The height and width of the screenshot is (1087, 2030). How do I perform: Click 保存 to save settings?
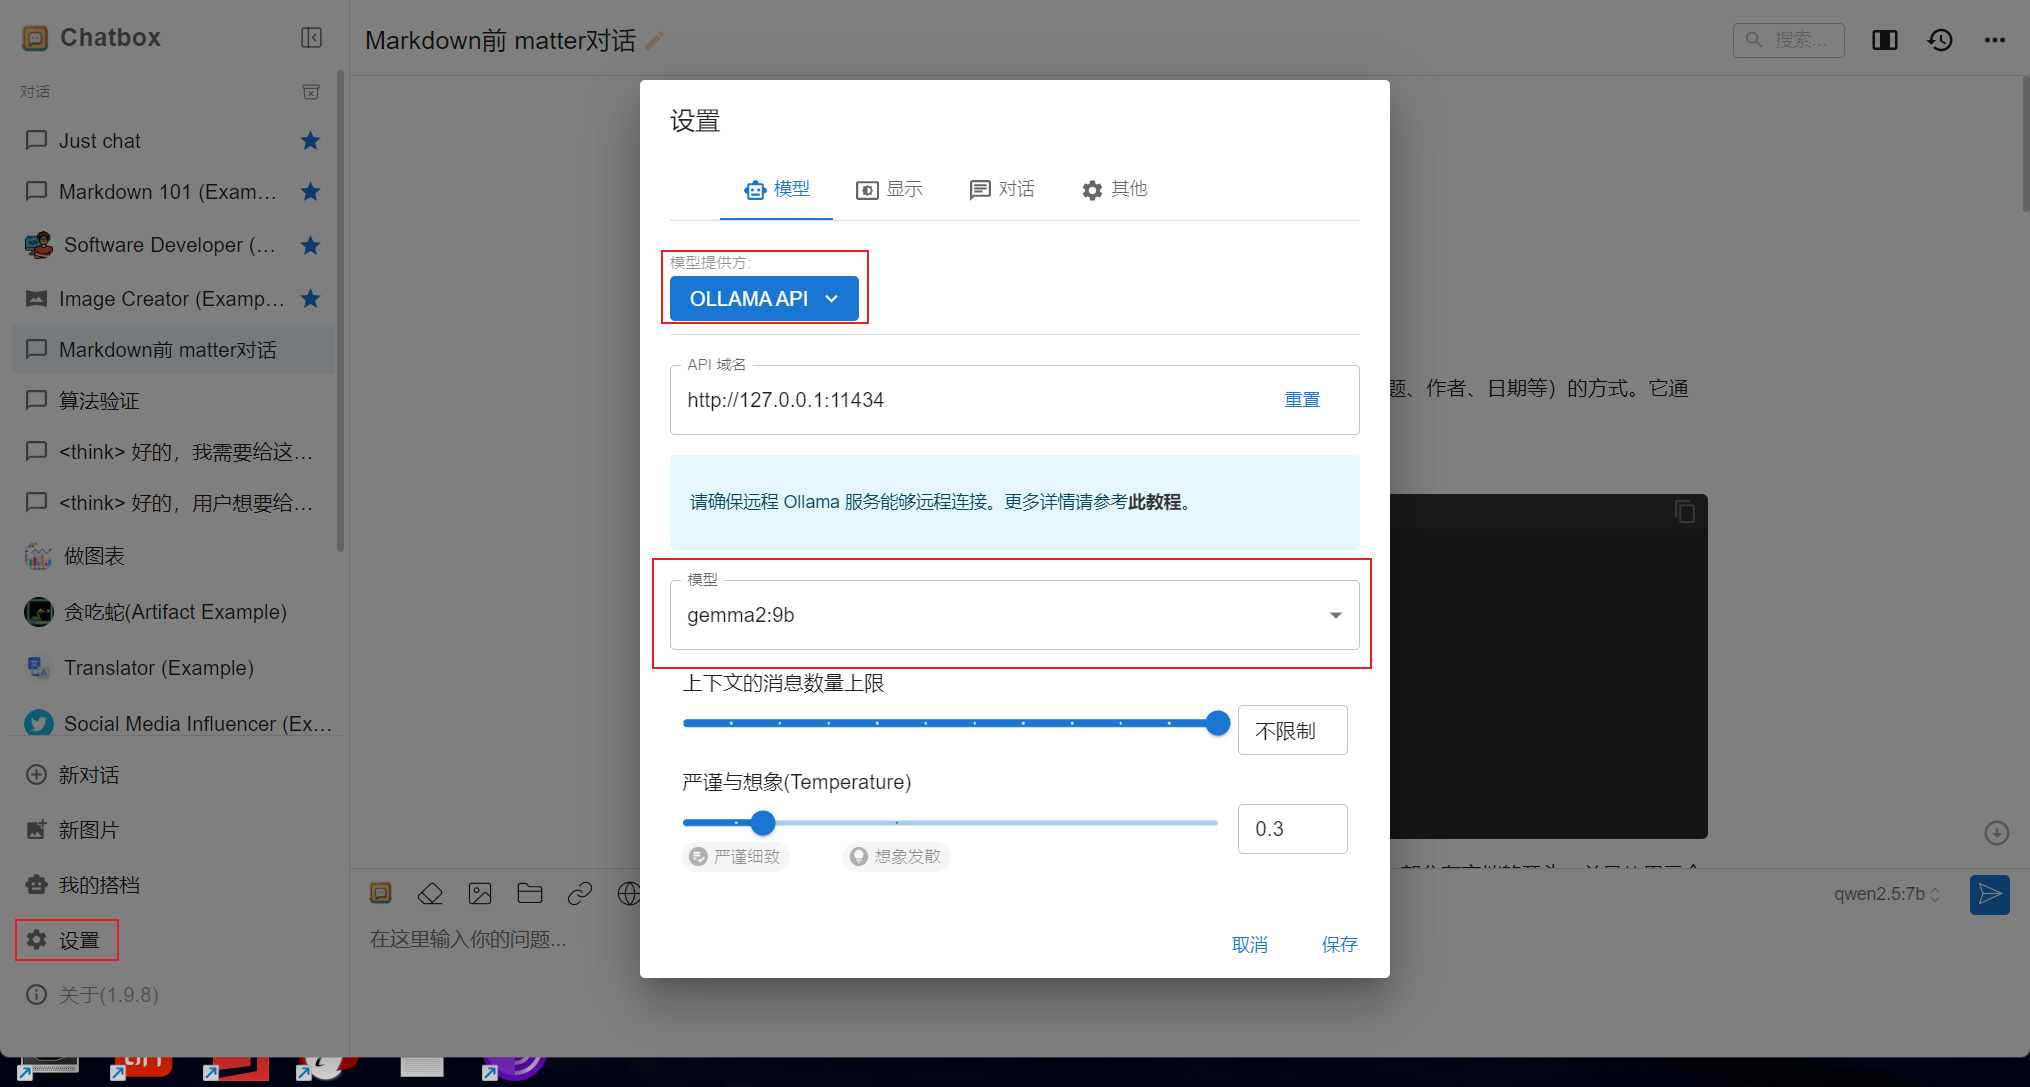click(1340, 945)
